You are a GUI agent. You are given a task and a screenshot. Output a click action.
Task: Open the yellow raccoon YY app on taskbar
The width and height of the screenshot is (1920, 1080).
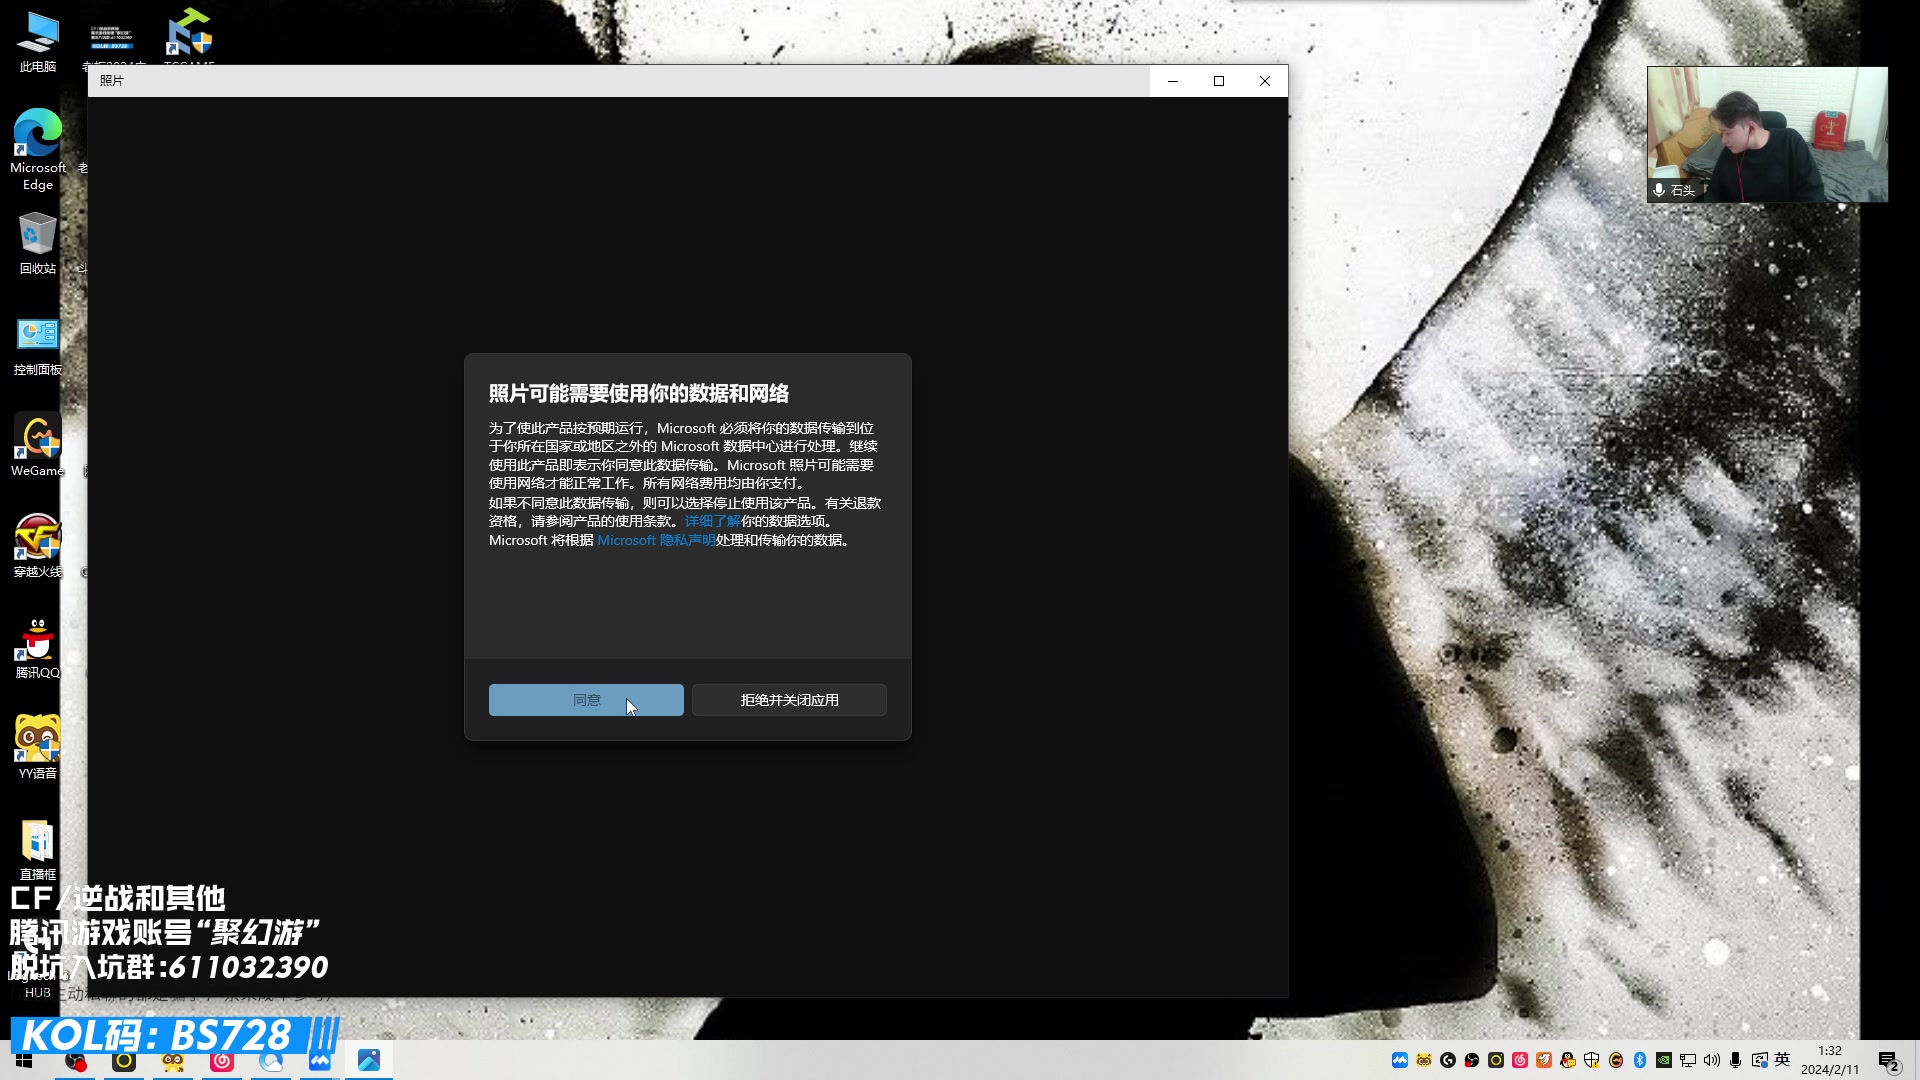(173, 1061)
